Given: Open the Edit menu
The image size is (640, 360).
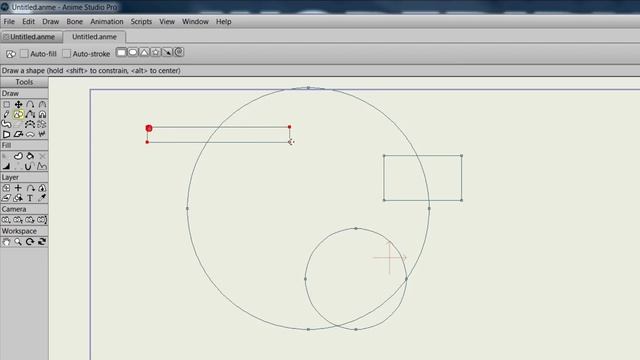Looking at the screenshot, I should (x=28, y=22).
